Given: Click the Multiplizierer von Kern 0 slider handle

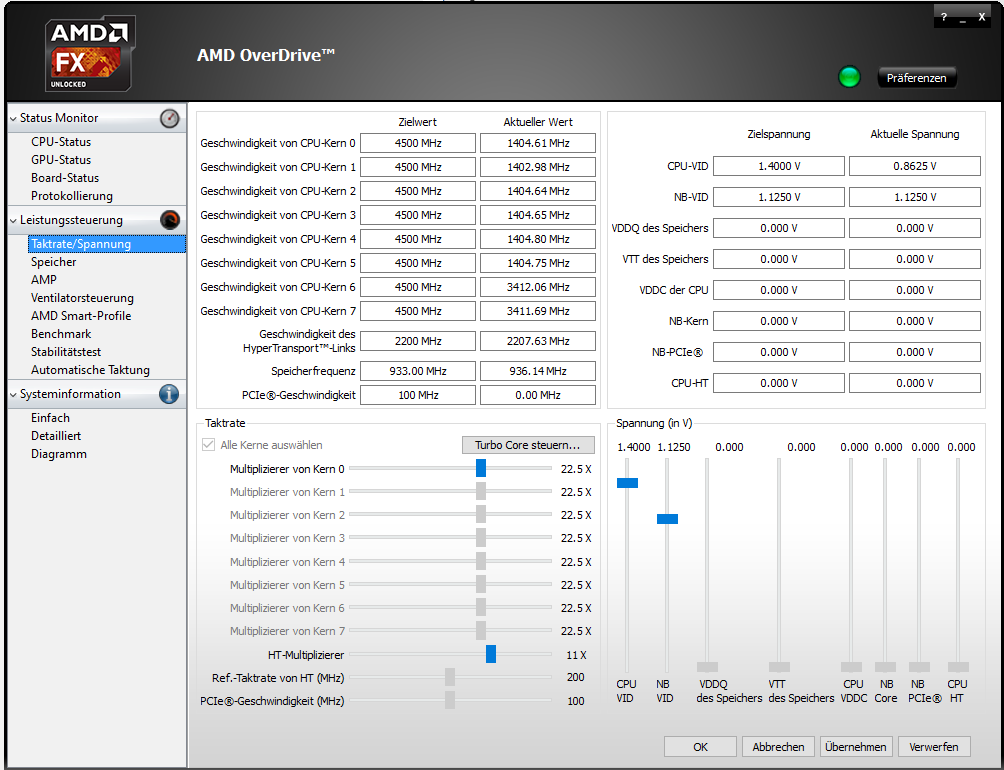Looking at the screenshot, I should pos(481,469).
